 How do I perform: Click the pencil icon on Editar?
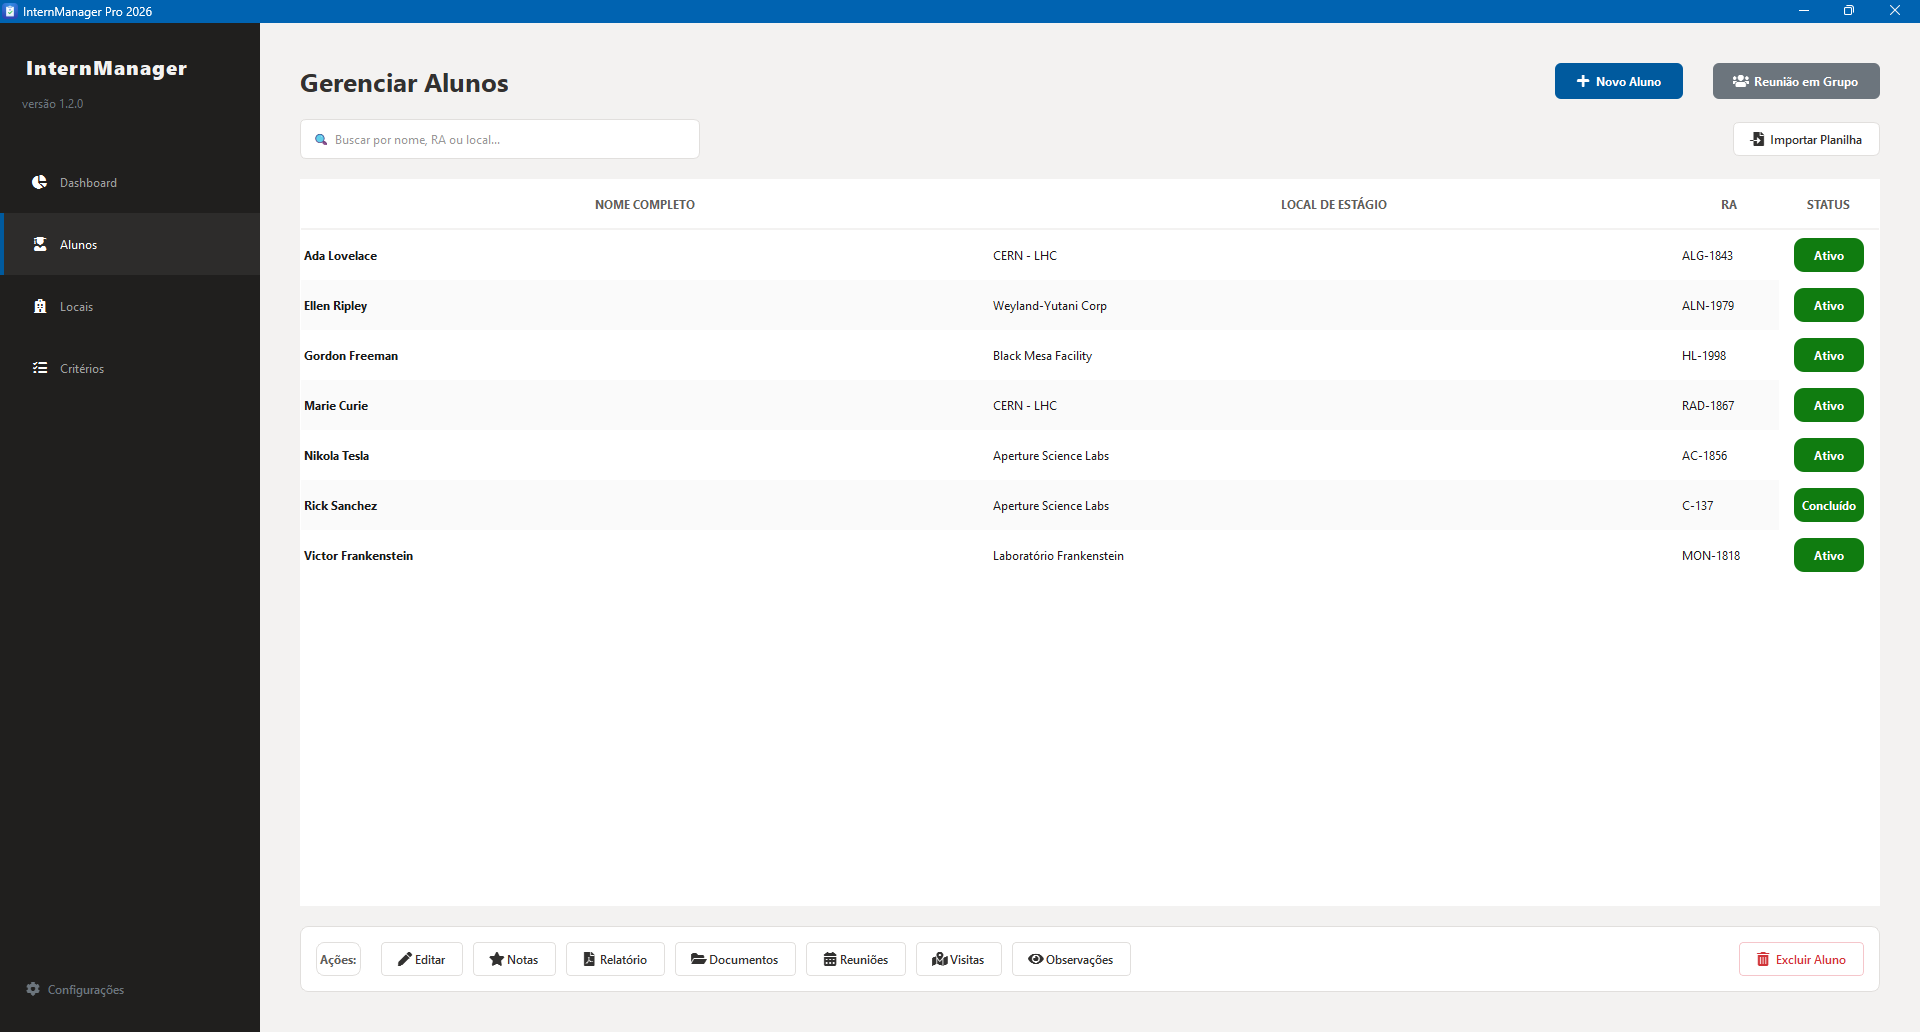(x=405, y=959)
